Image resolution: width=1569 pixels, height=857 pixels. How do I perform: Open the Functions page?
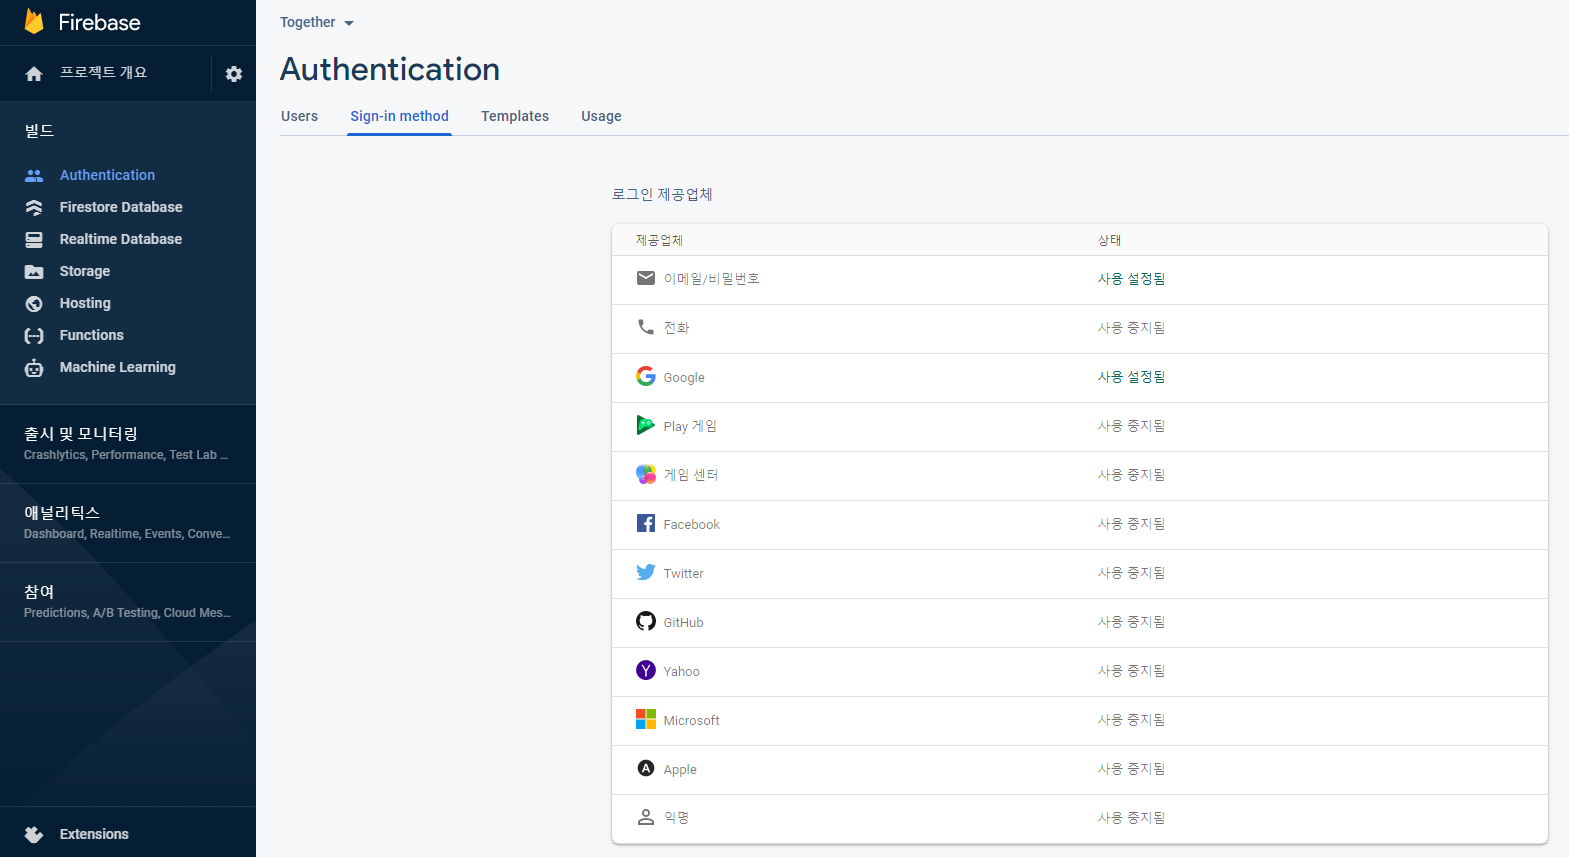92,335
